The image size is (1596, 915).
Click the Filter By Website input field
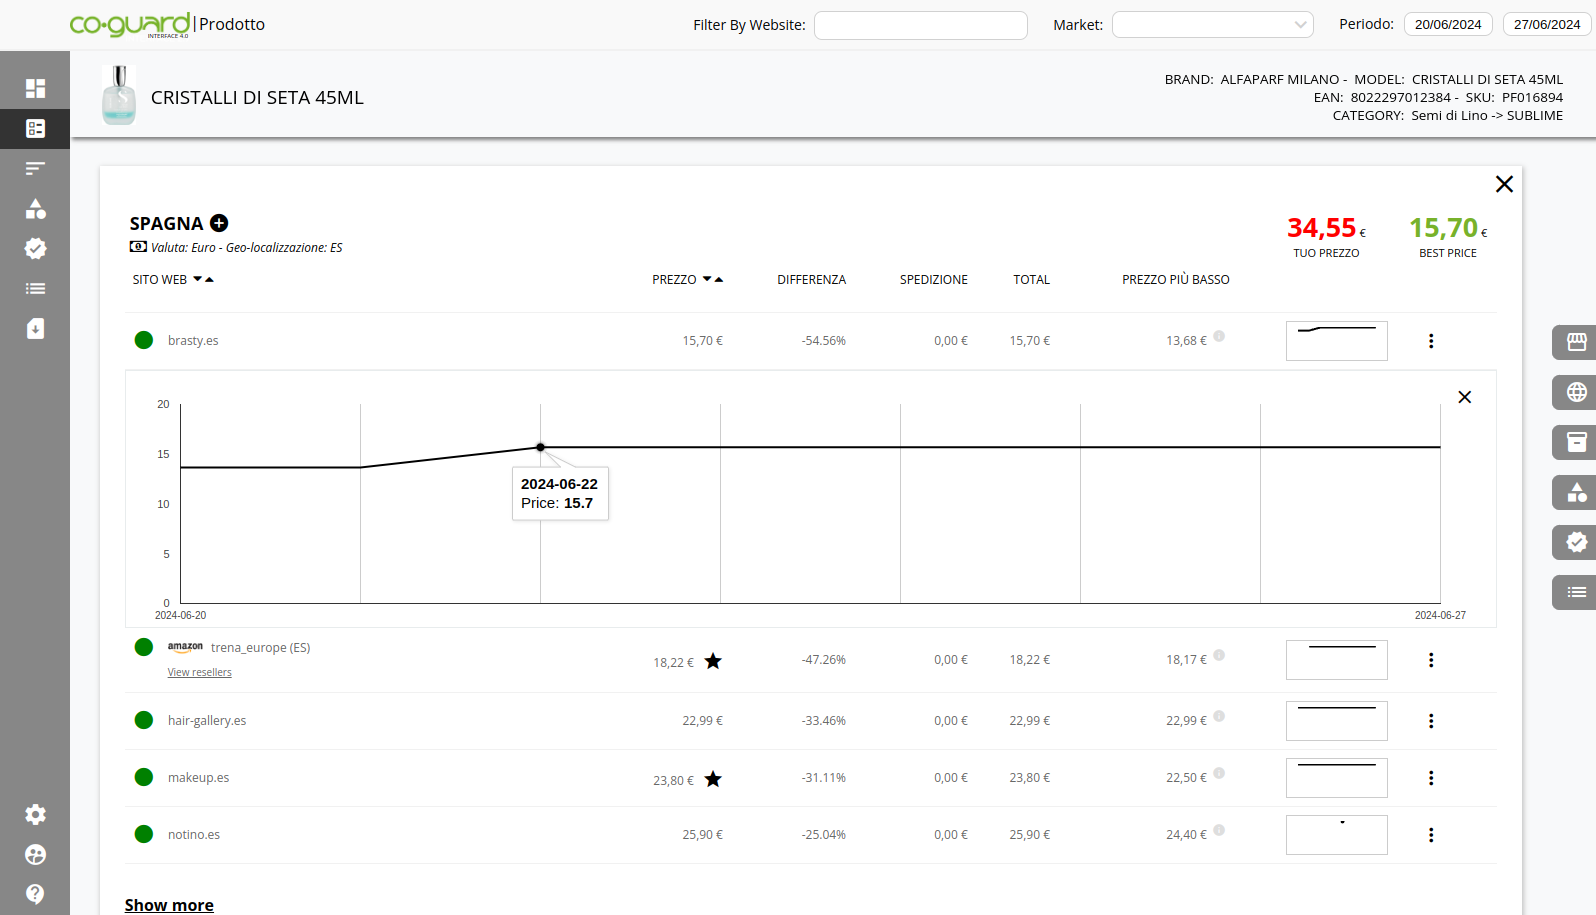coord(920,25)
